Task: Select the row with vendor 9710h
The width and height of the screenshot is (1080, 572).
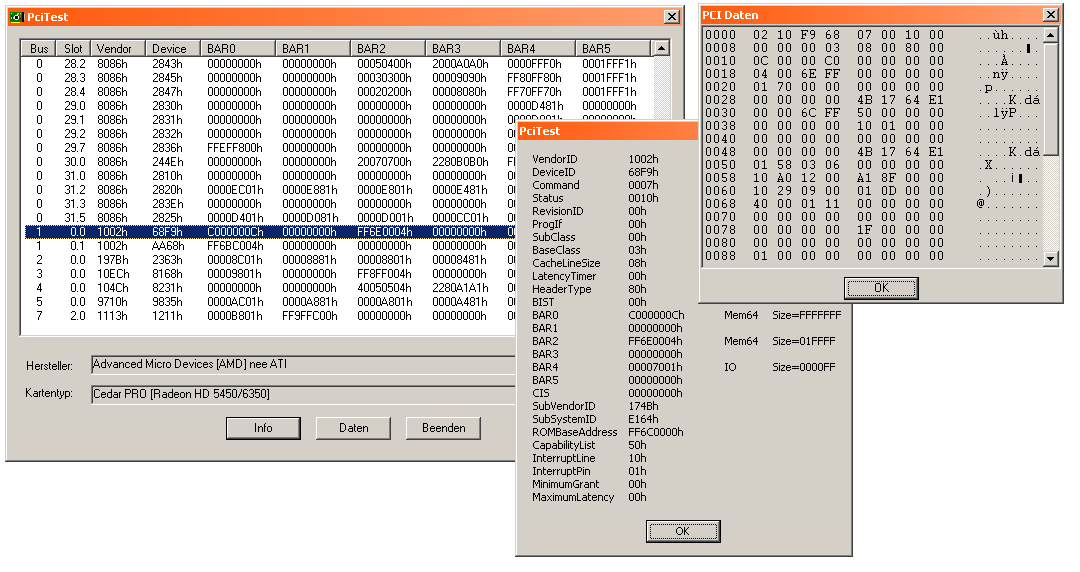Action: point(270,302)
